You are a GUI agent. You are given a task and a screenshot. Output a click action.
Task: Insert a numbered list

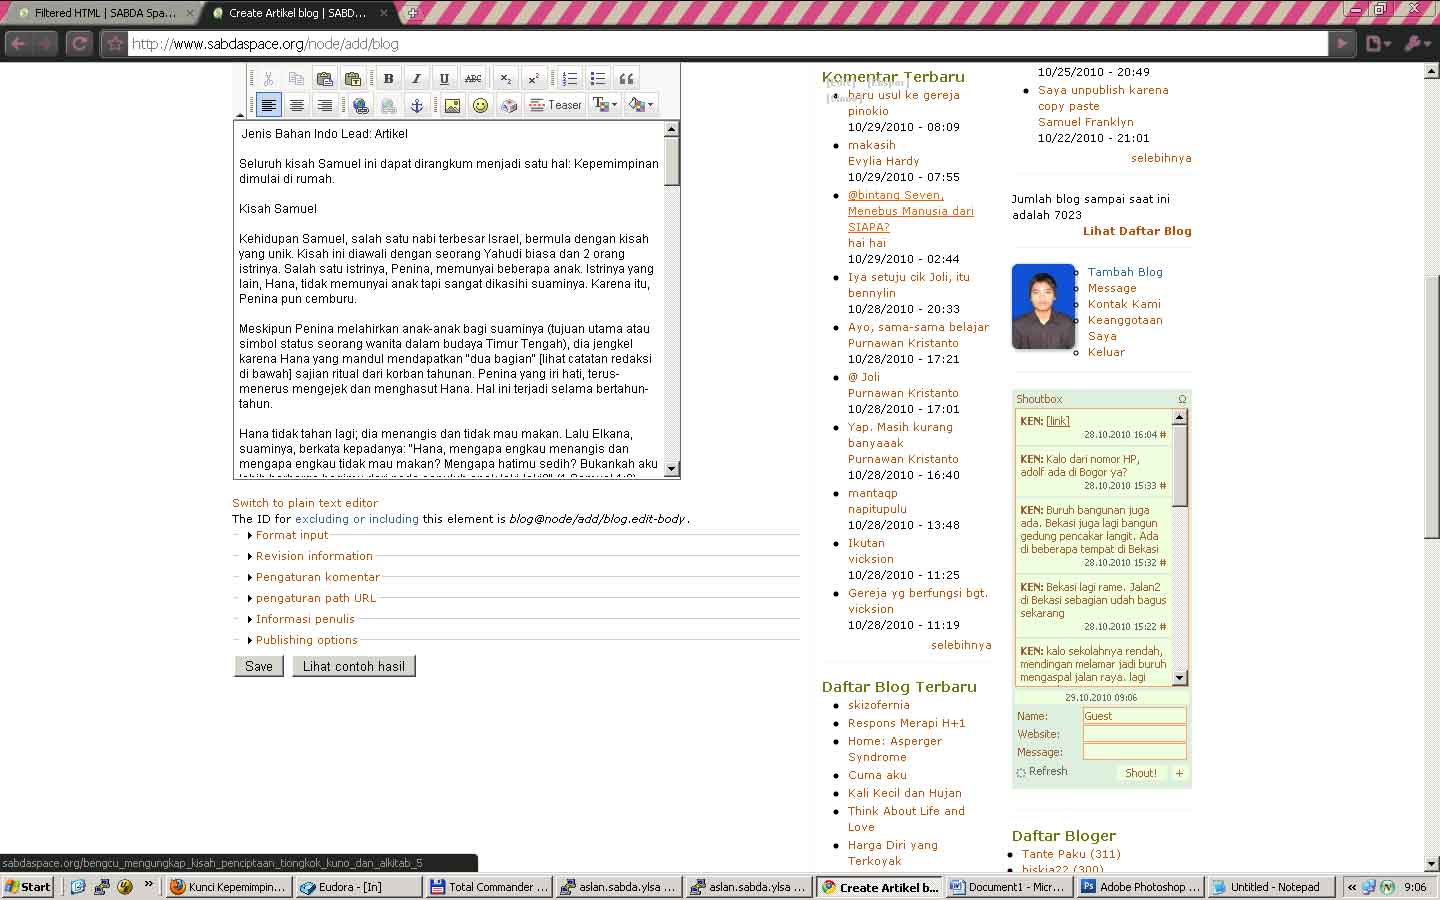click(x=570, y=79)
